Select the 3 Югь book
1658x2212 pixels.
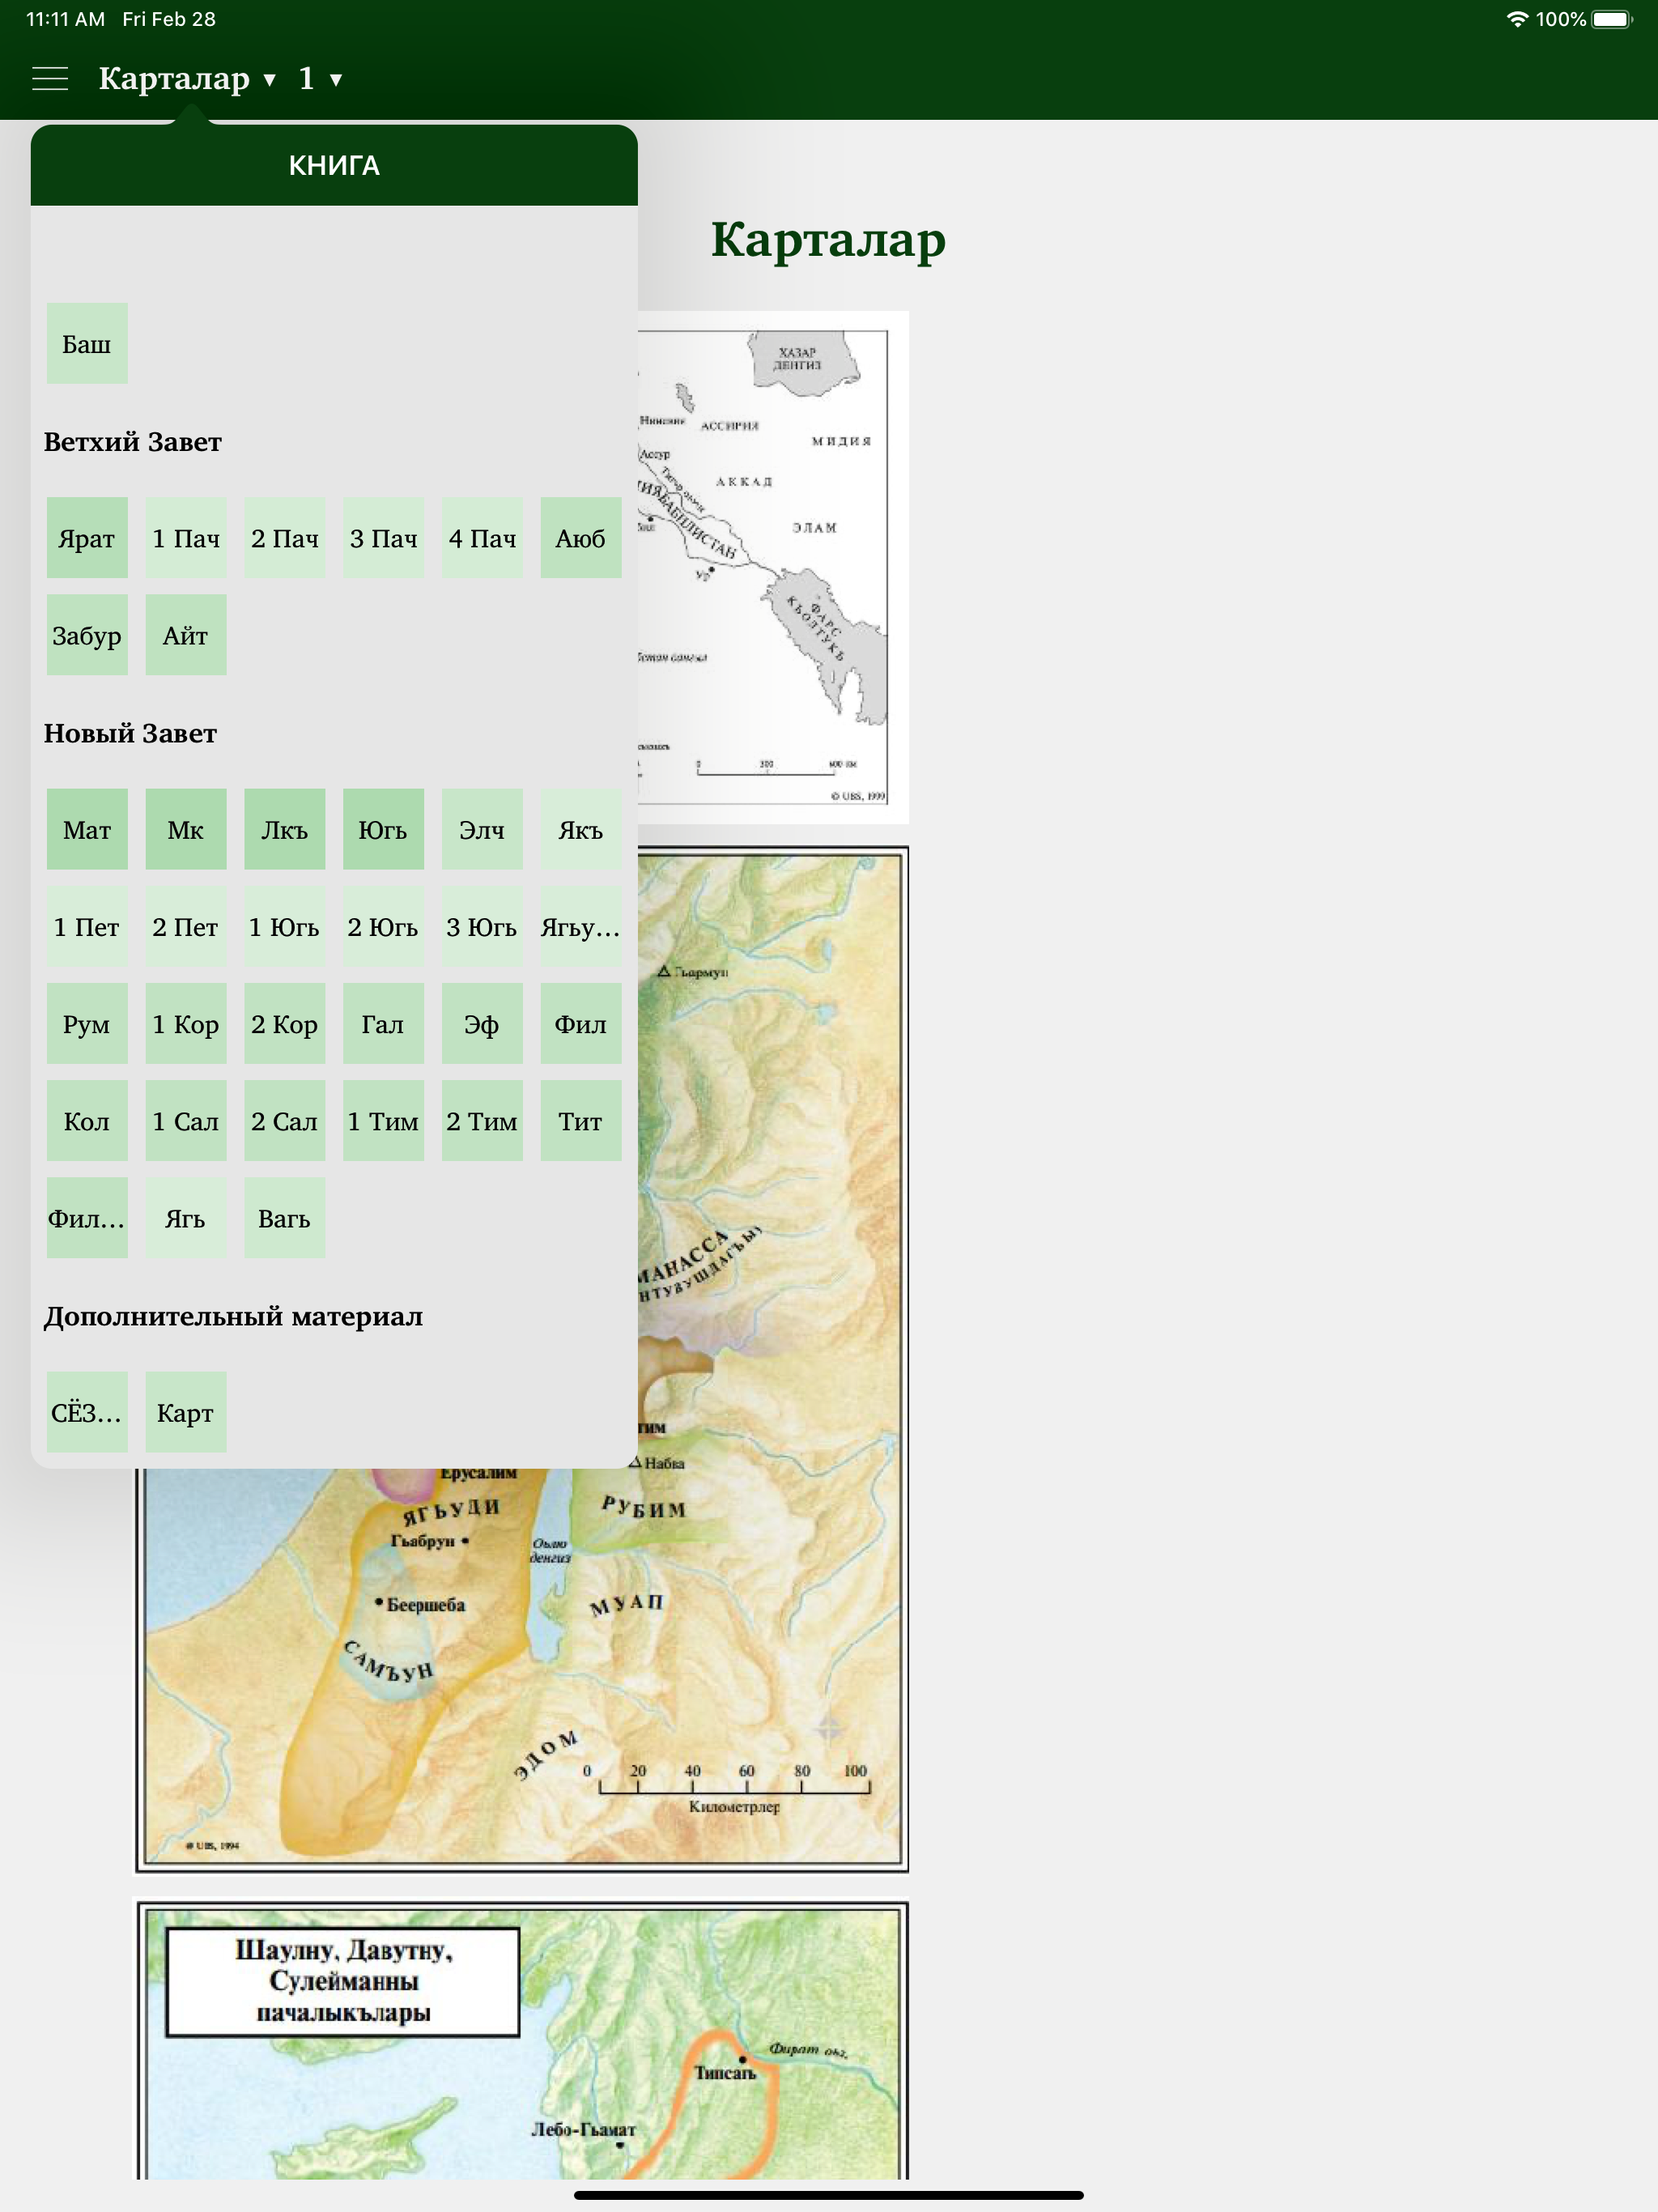(x=482, y=926)
